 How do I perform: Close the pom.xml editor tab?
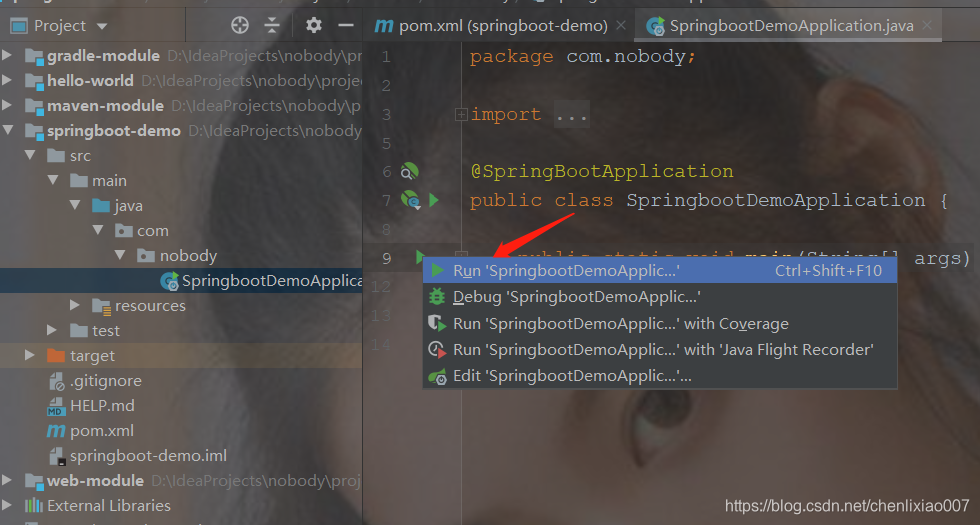(x=621, y=26)
